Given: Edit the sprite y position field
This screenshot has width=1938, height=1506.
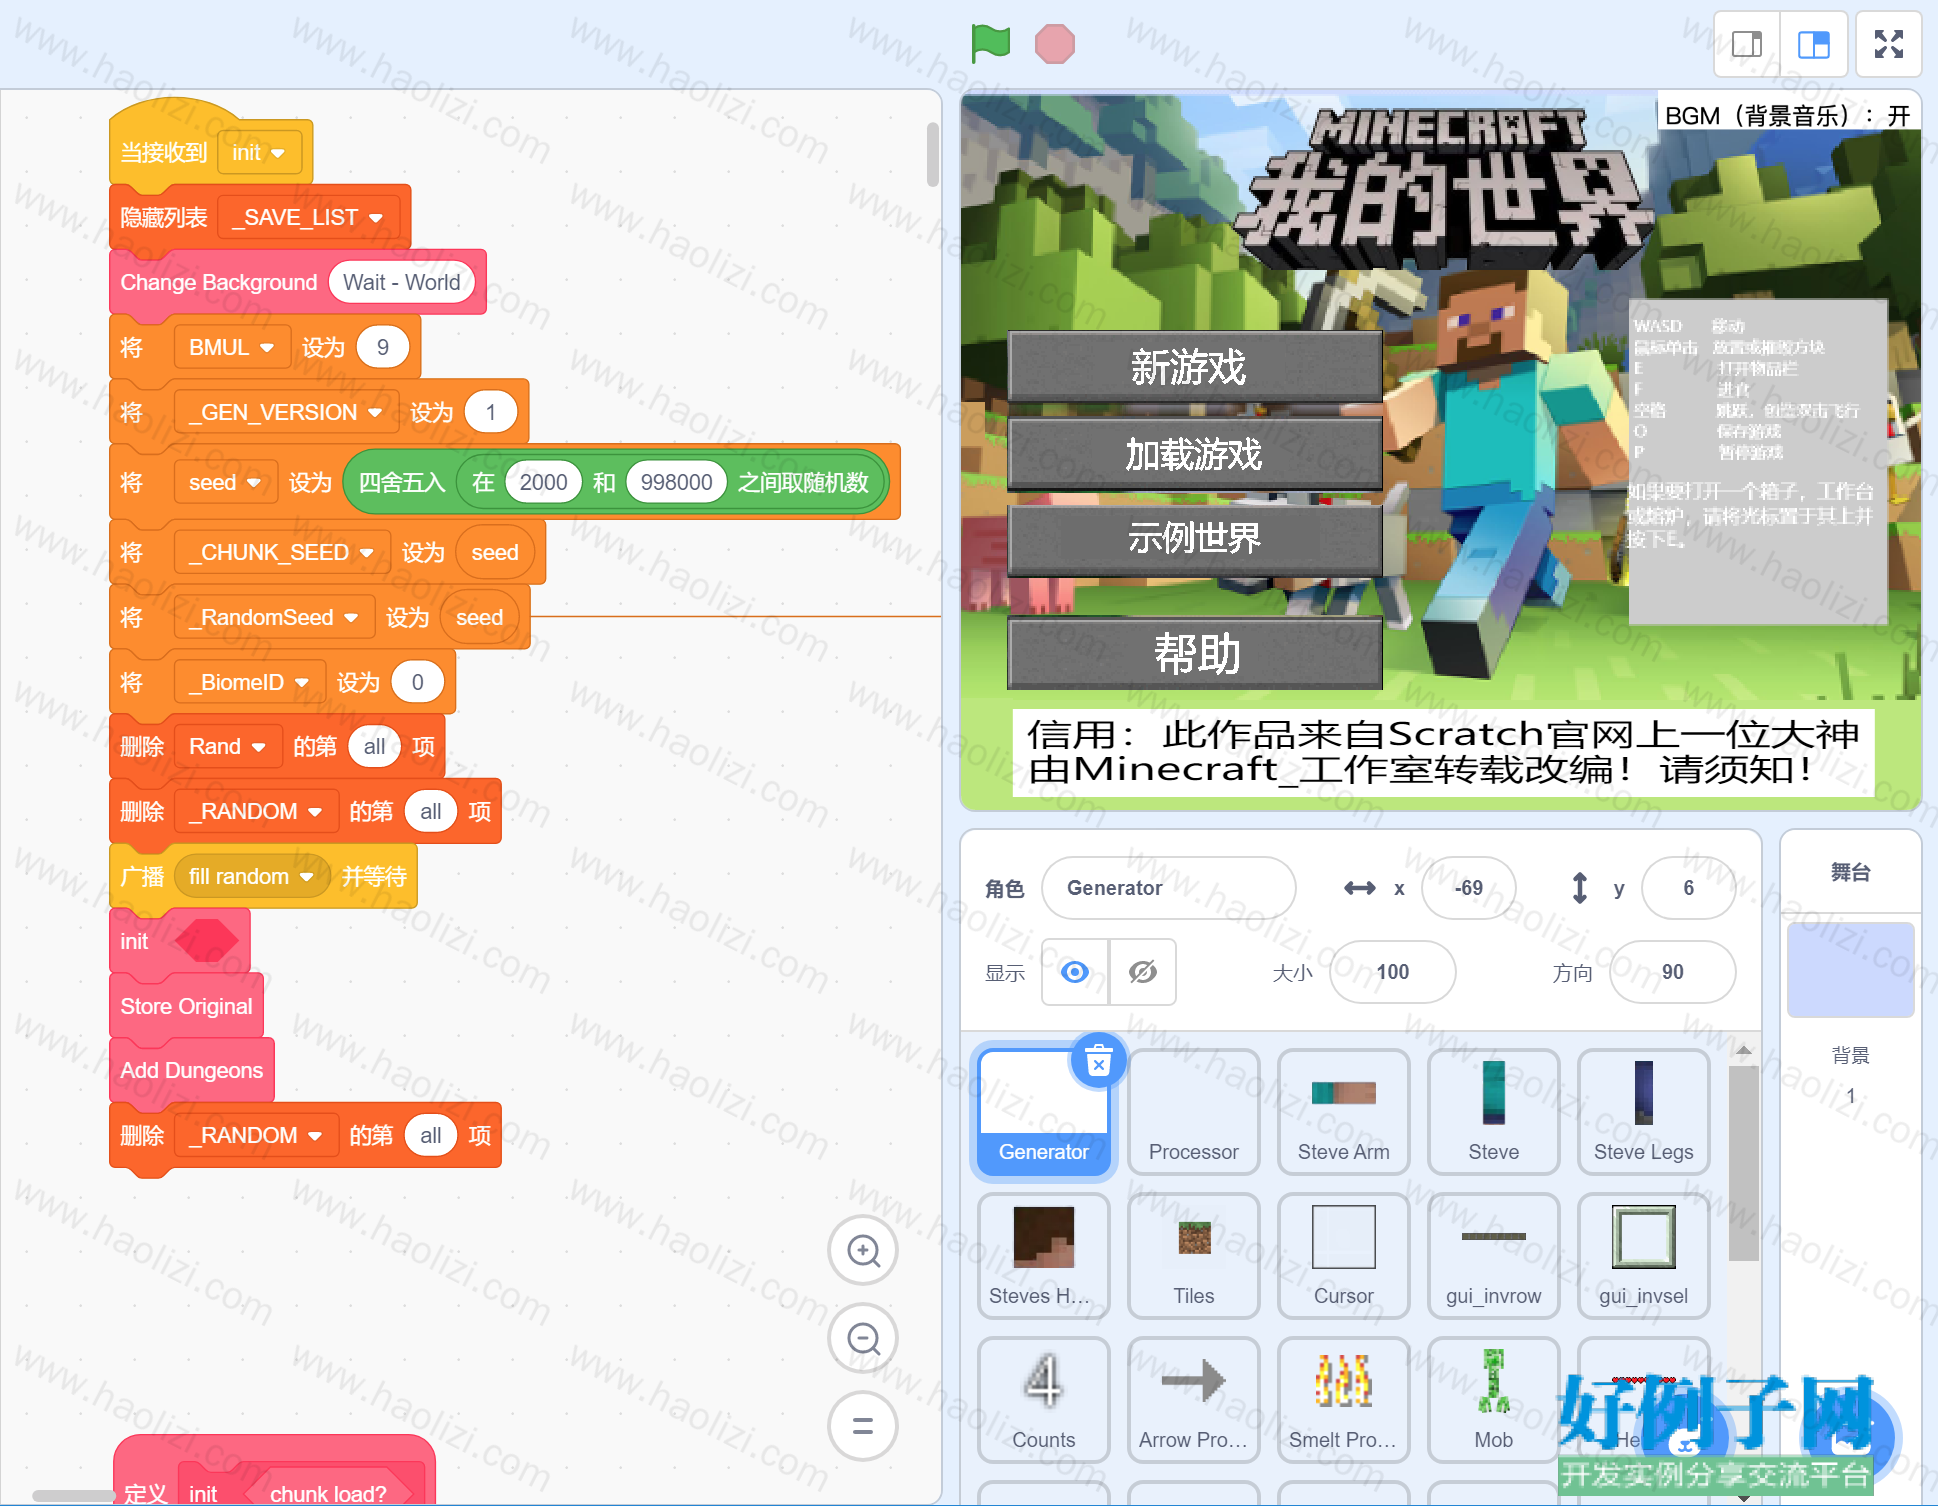Looking at the screenshot, I should click(x=1688, y=888).
